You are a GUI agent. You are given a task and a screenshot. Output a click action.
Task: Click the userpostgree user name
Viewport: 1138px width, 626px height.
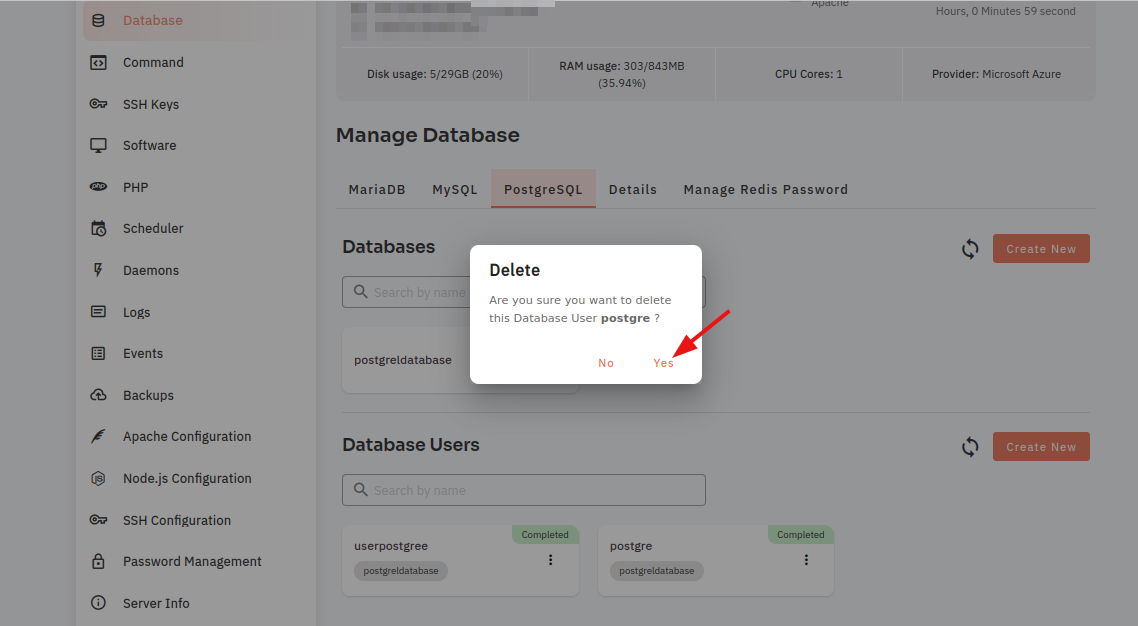tap(391, 546)
